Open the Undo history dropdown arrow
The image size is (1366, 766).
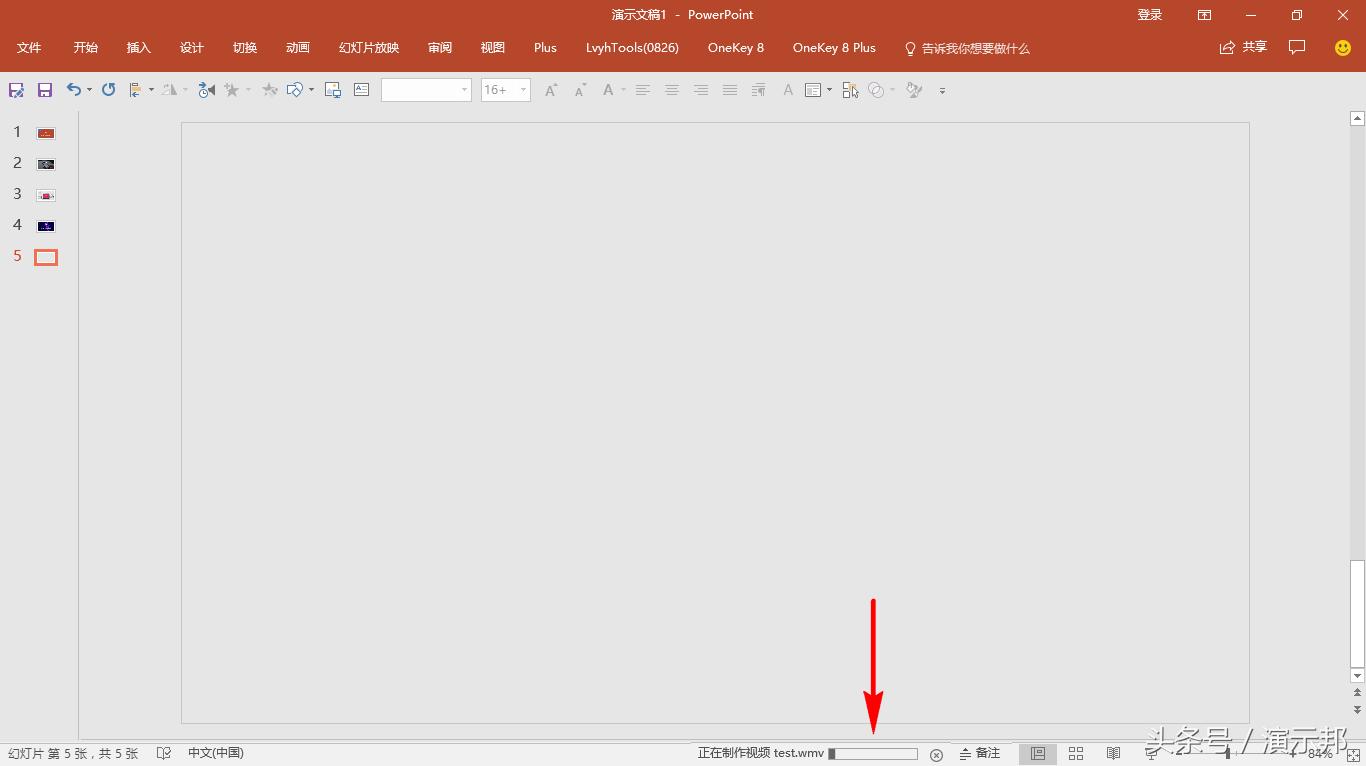(x=89, y=90)
